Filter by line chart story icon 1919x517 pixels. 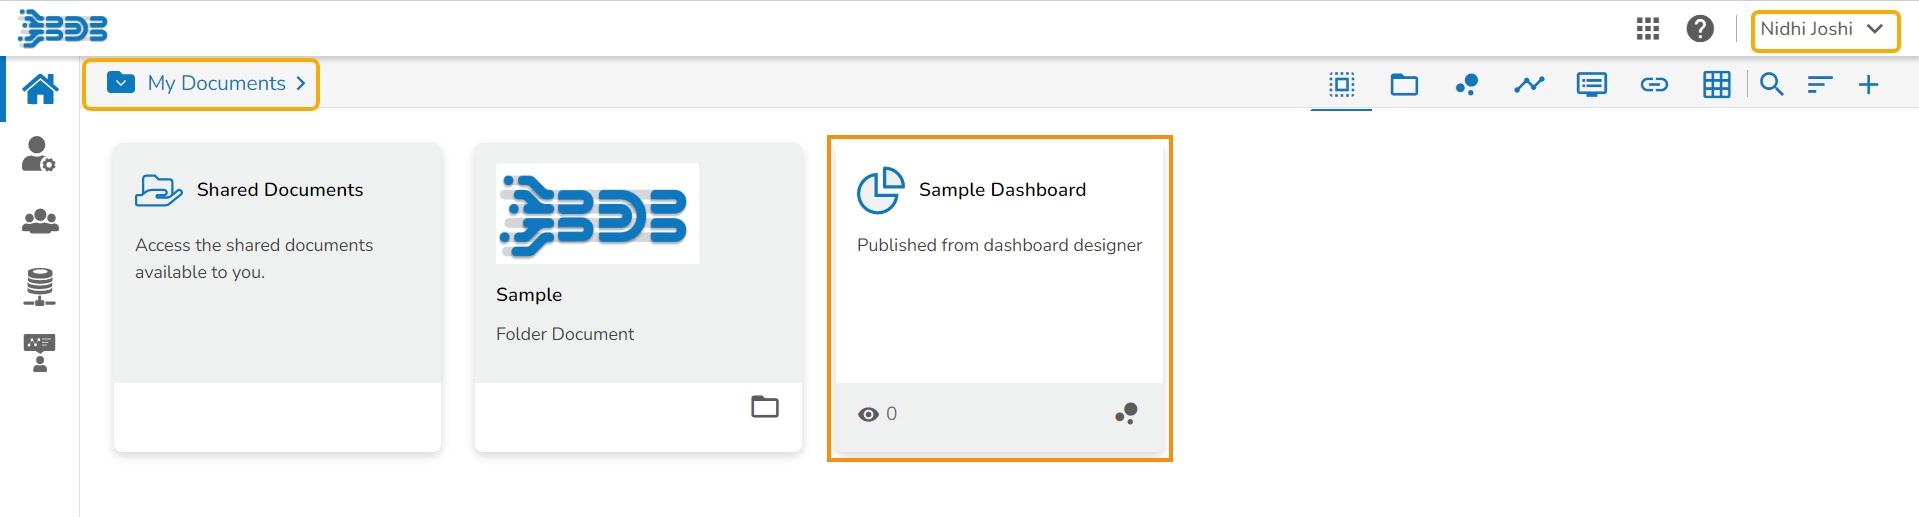pyautogui.click(x=1529, y=84)
